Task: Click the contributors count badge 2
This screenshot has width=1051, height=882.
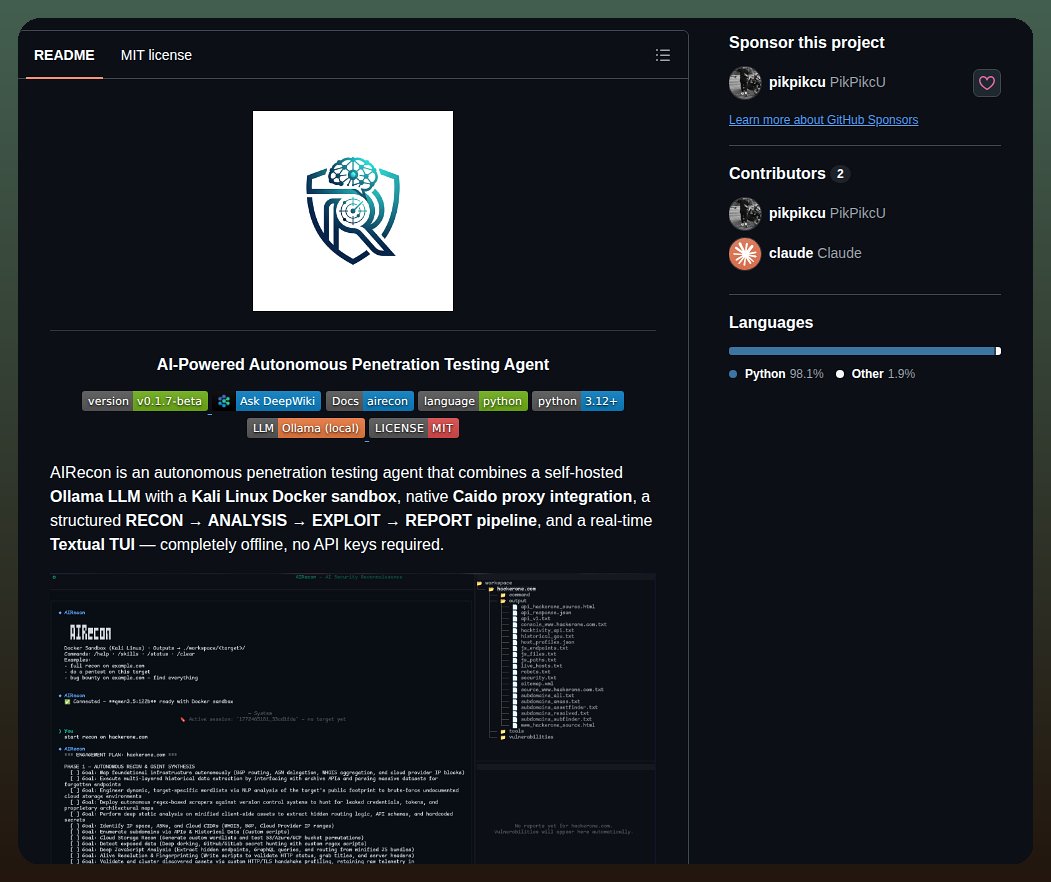Action: point(840,174)
